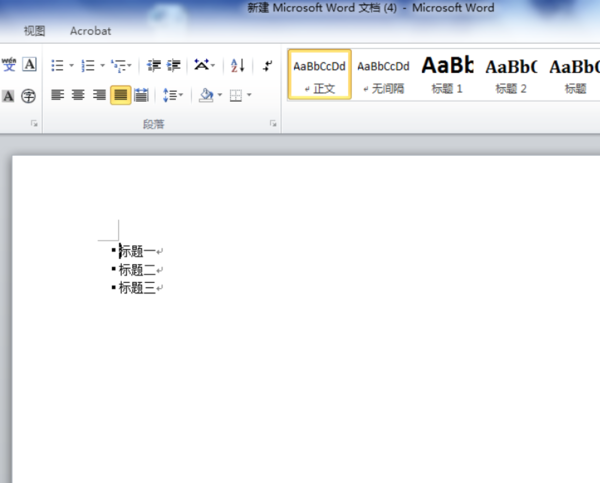
Task: Open the Asian Layout dropdown arrow
Action: click(213, 65)
